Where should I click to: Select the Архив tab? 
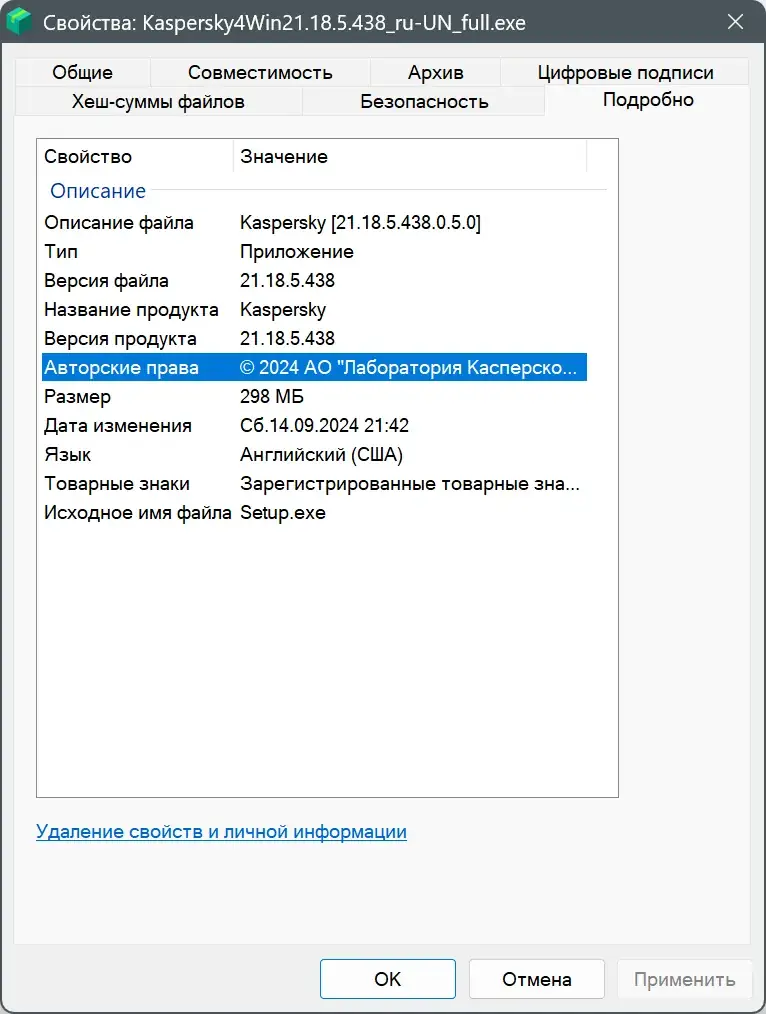tap(435, 72)
